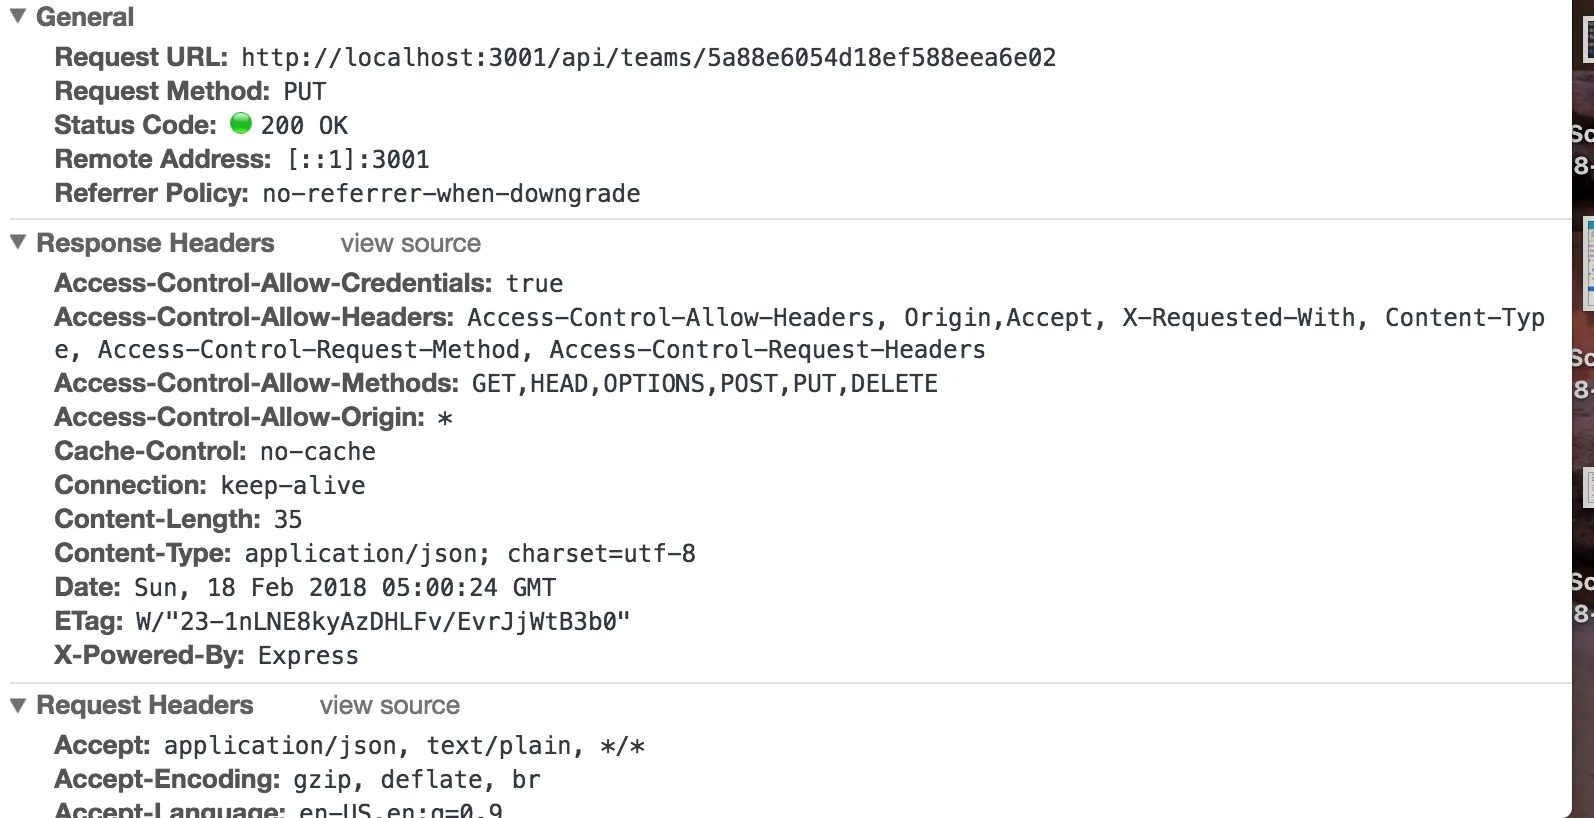Click the Remote Address value
1594x818 pixels.
coord(358,159)
